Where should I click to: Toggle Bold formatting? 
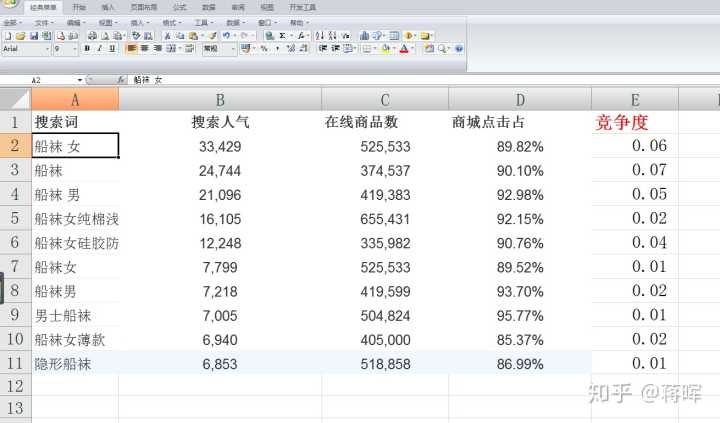87,48
